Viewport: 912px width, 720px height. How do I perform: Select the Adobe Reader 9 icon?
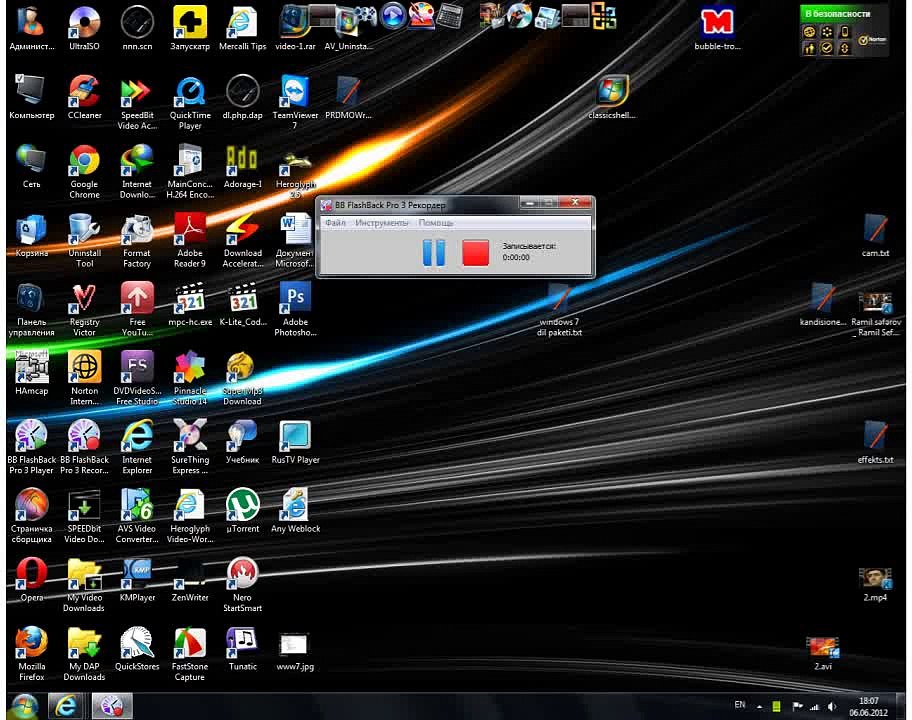[x=190, y=241]
